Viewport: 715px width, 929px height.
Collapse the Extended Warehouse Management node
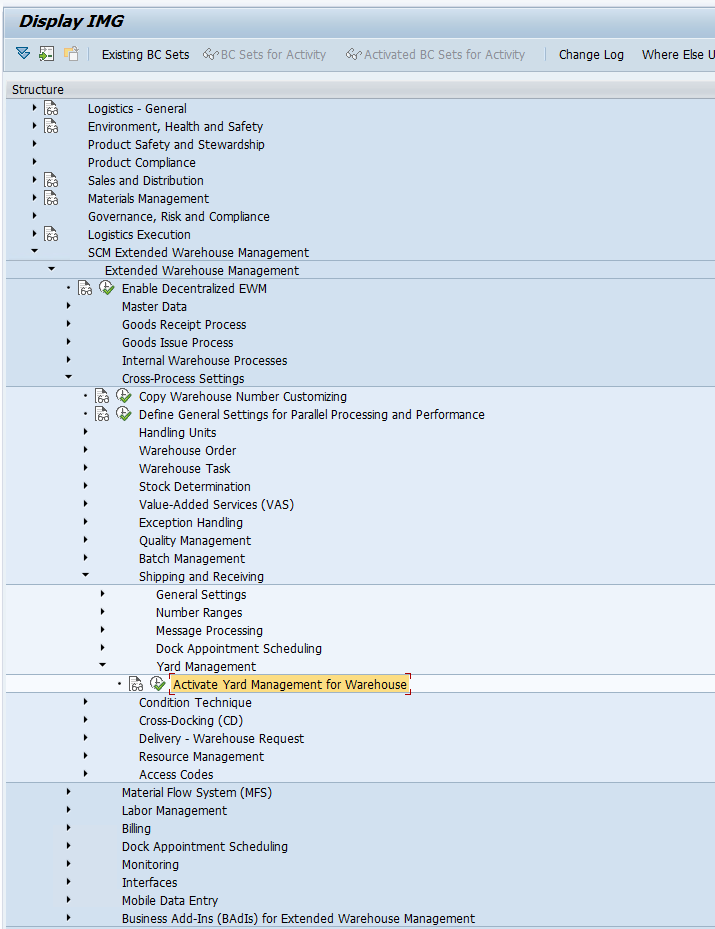click(52, 269)
